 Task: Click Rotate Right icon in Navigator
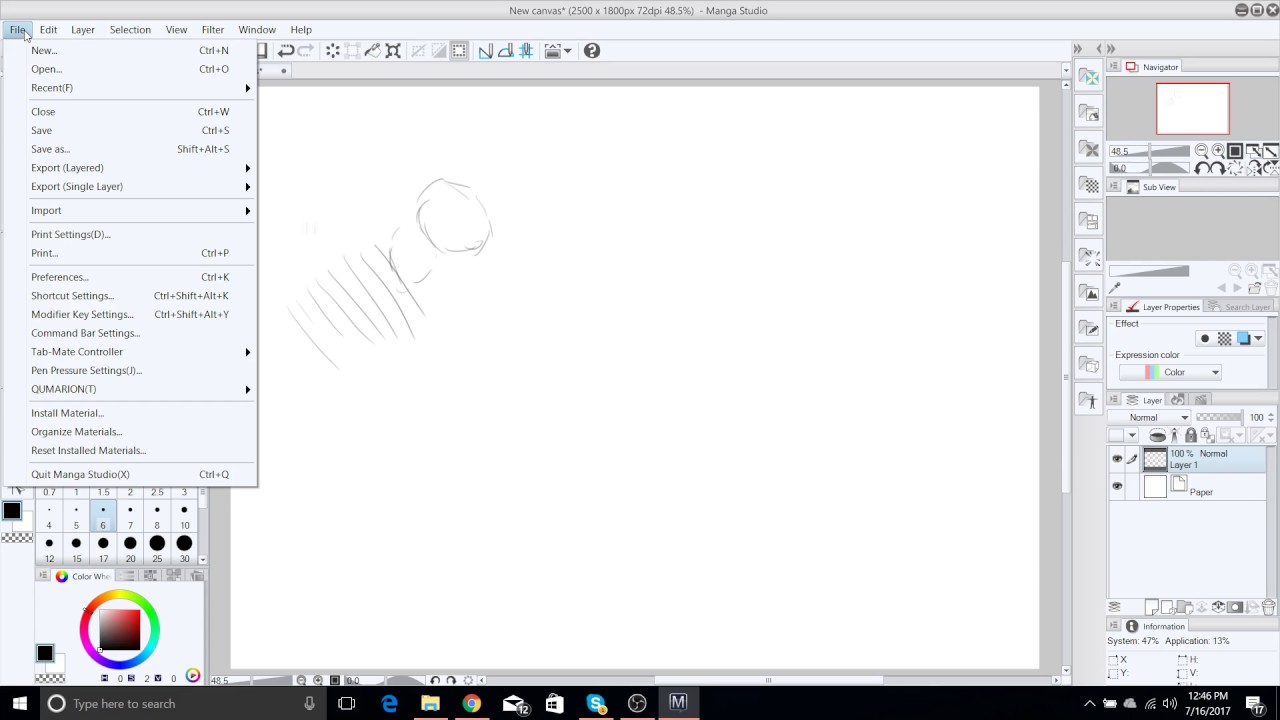(x=1218, y=168)
